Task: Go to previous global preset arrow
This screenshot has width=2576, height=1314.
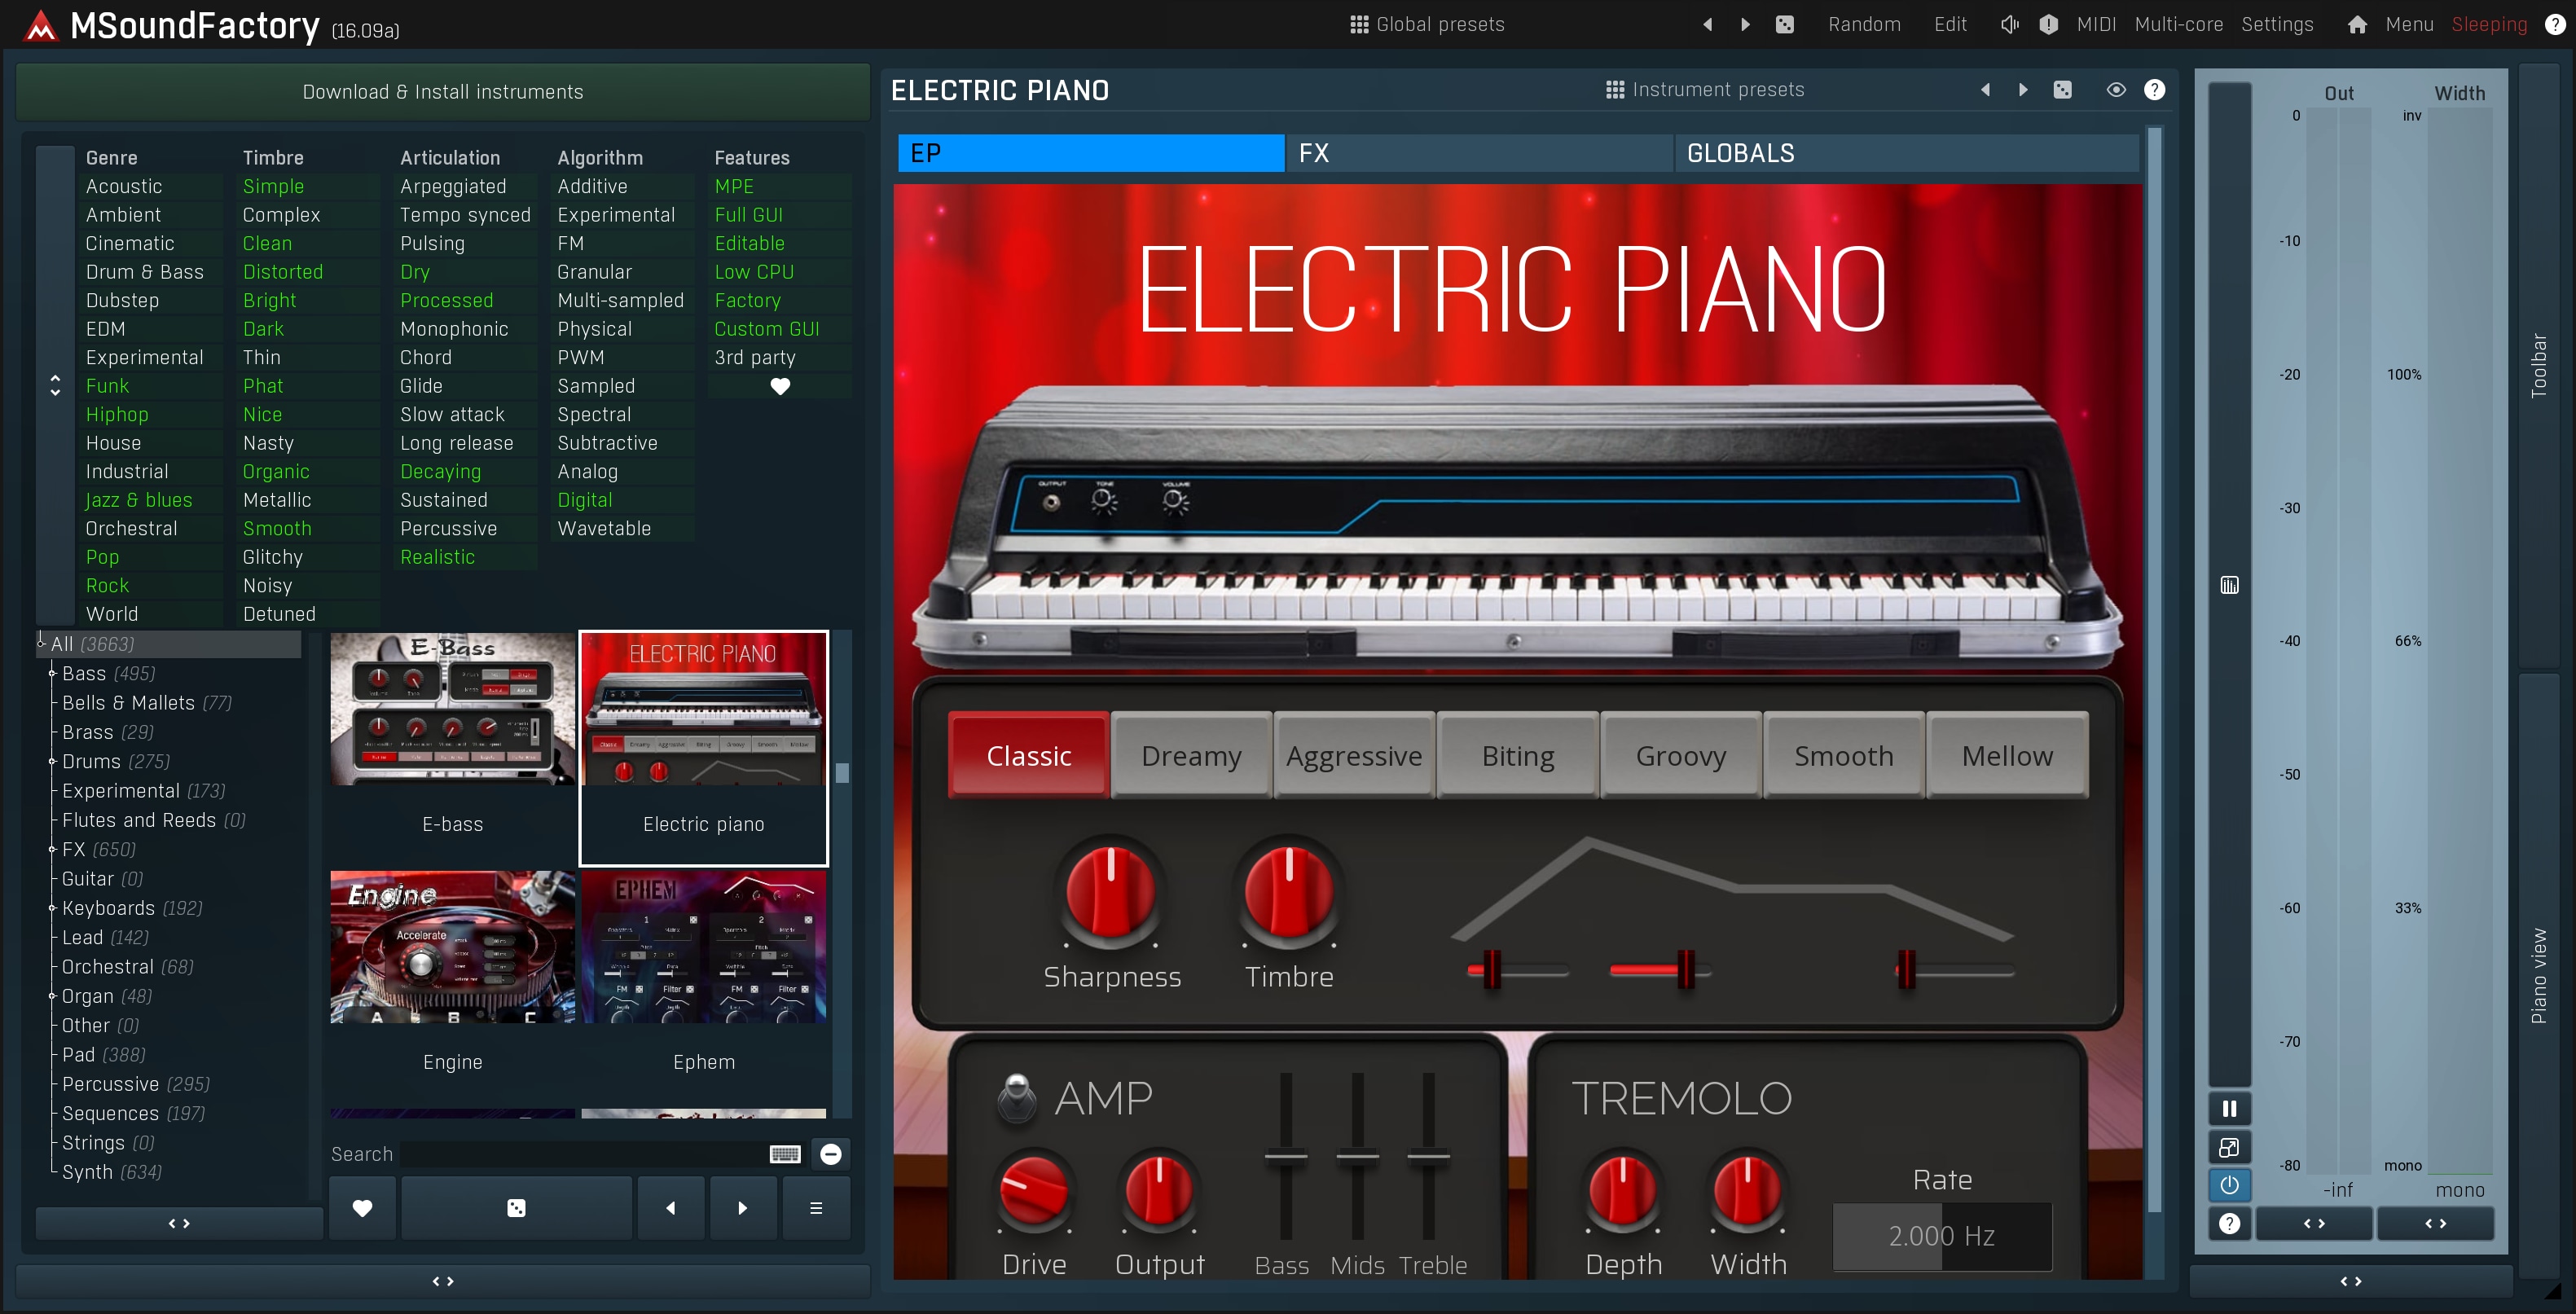Action: [x=1707, y=25]
